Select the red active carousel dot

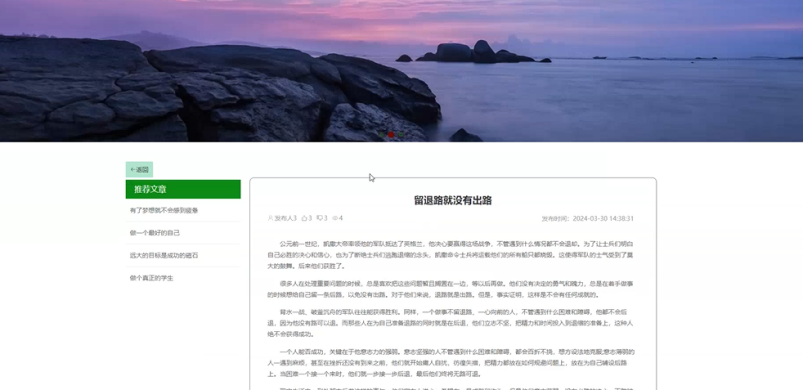[x=391, y=135]
